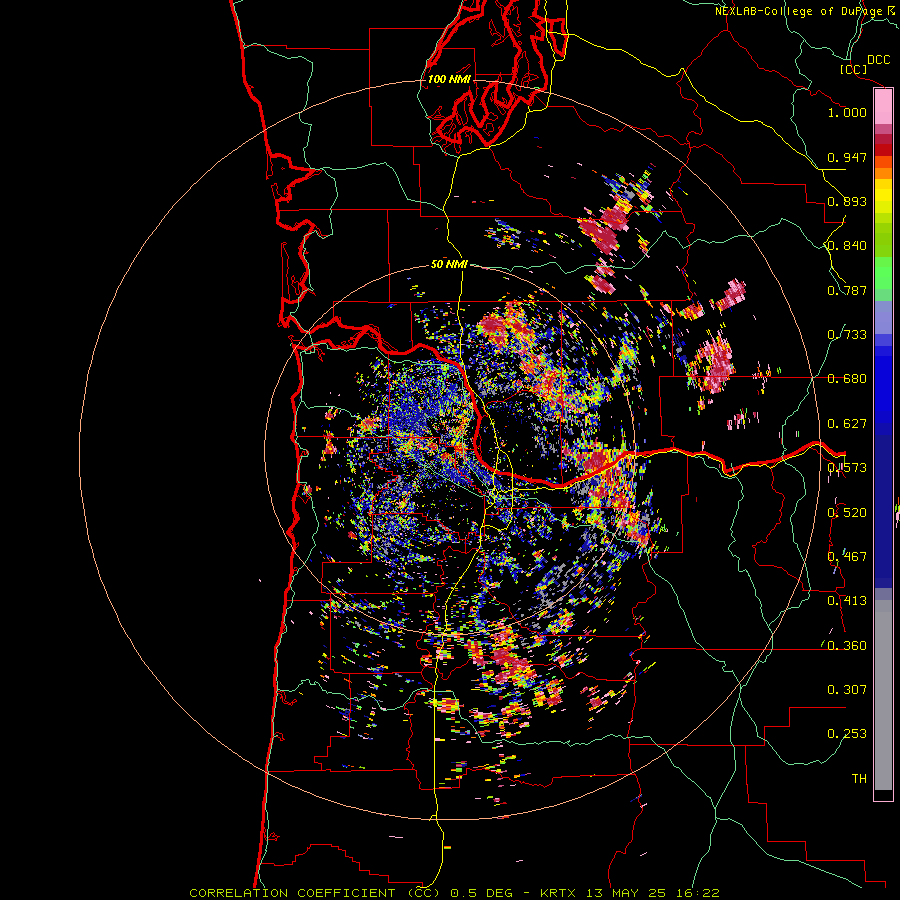Select the 0.307 scale value
900x900 pixels.
[x=847, y=690]
